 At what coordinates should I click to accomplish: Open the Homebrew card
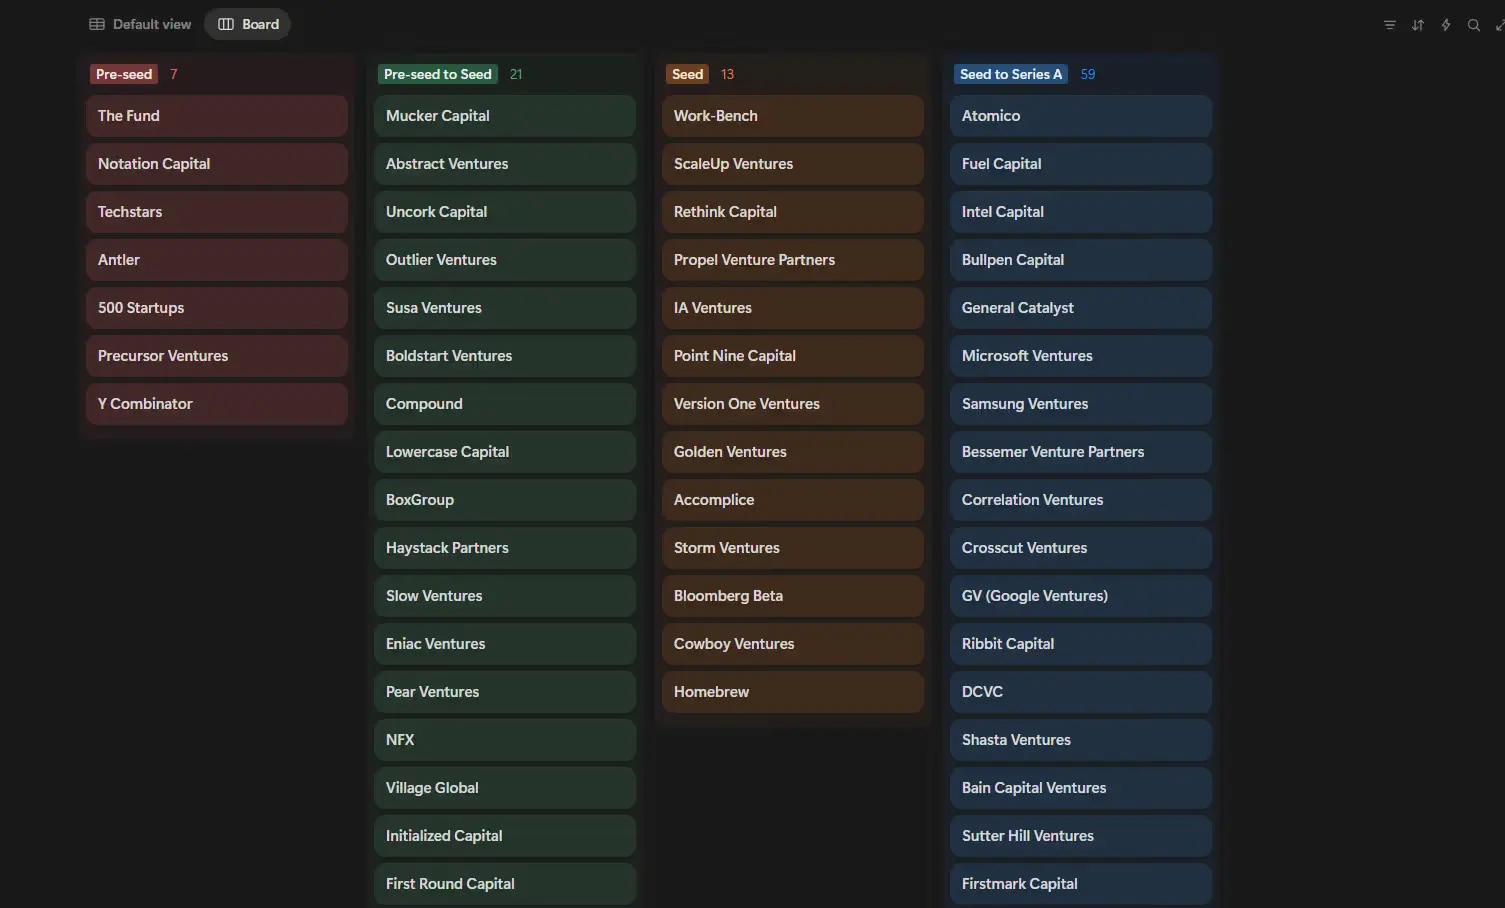[x=792, y=691]
